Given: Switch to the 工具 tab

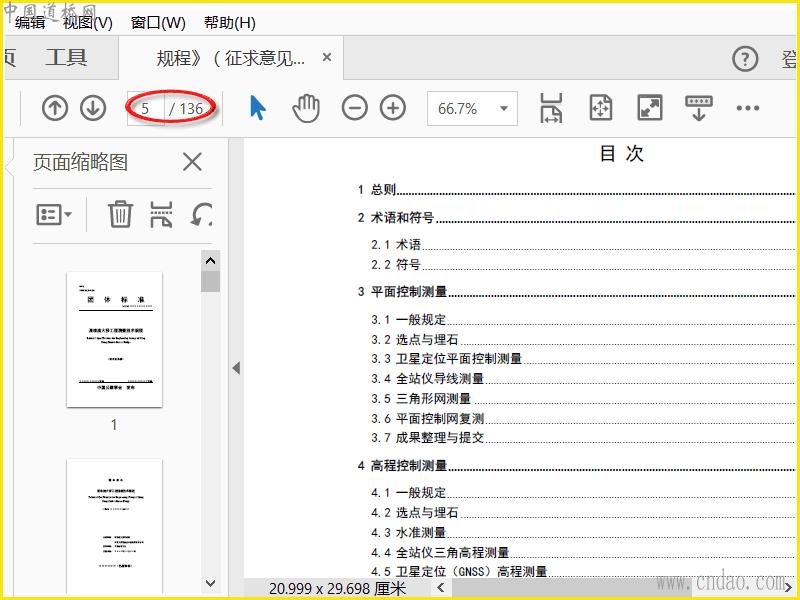Looking at the screenshot, I should [66, 58].
